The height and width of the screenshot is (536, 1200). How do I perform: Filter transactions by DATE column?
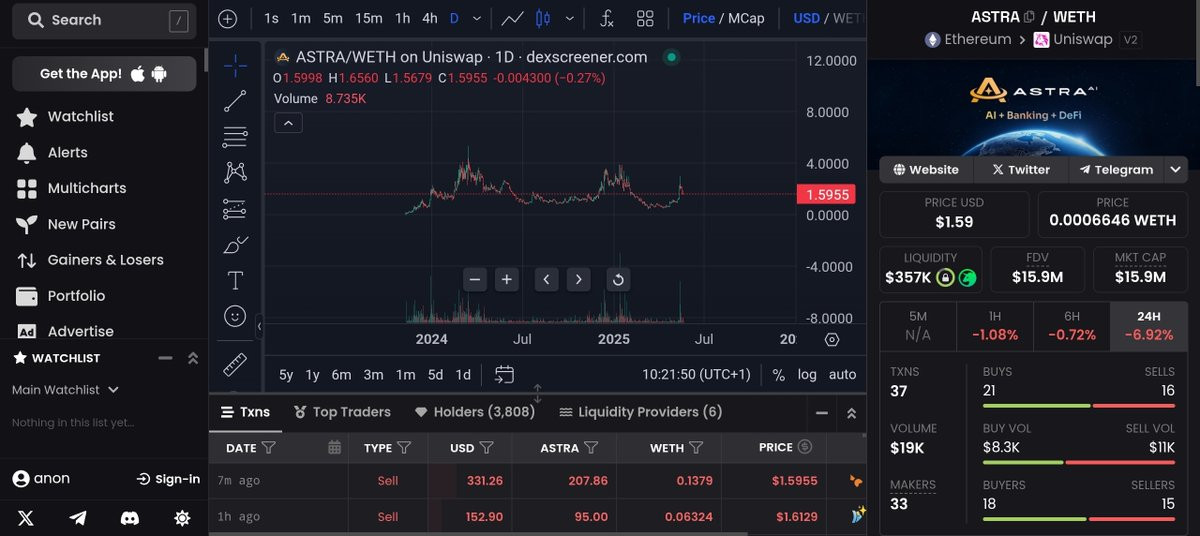coord(268,448)
